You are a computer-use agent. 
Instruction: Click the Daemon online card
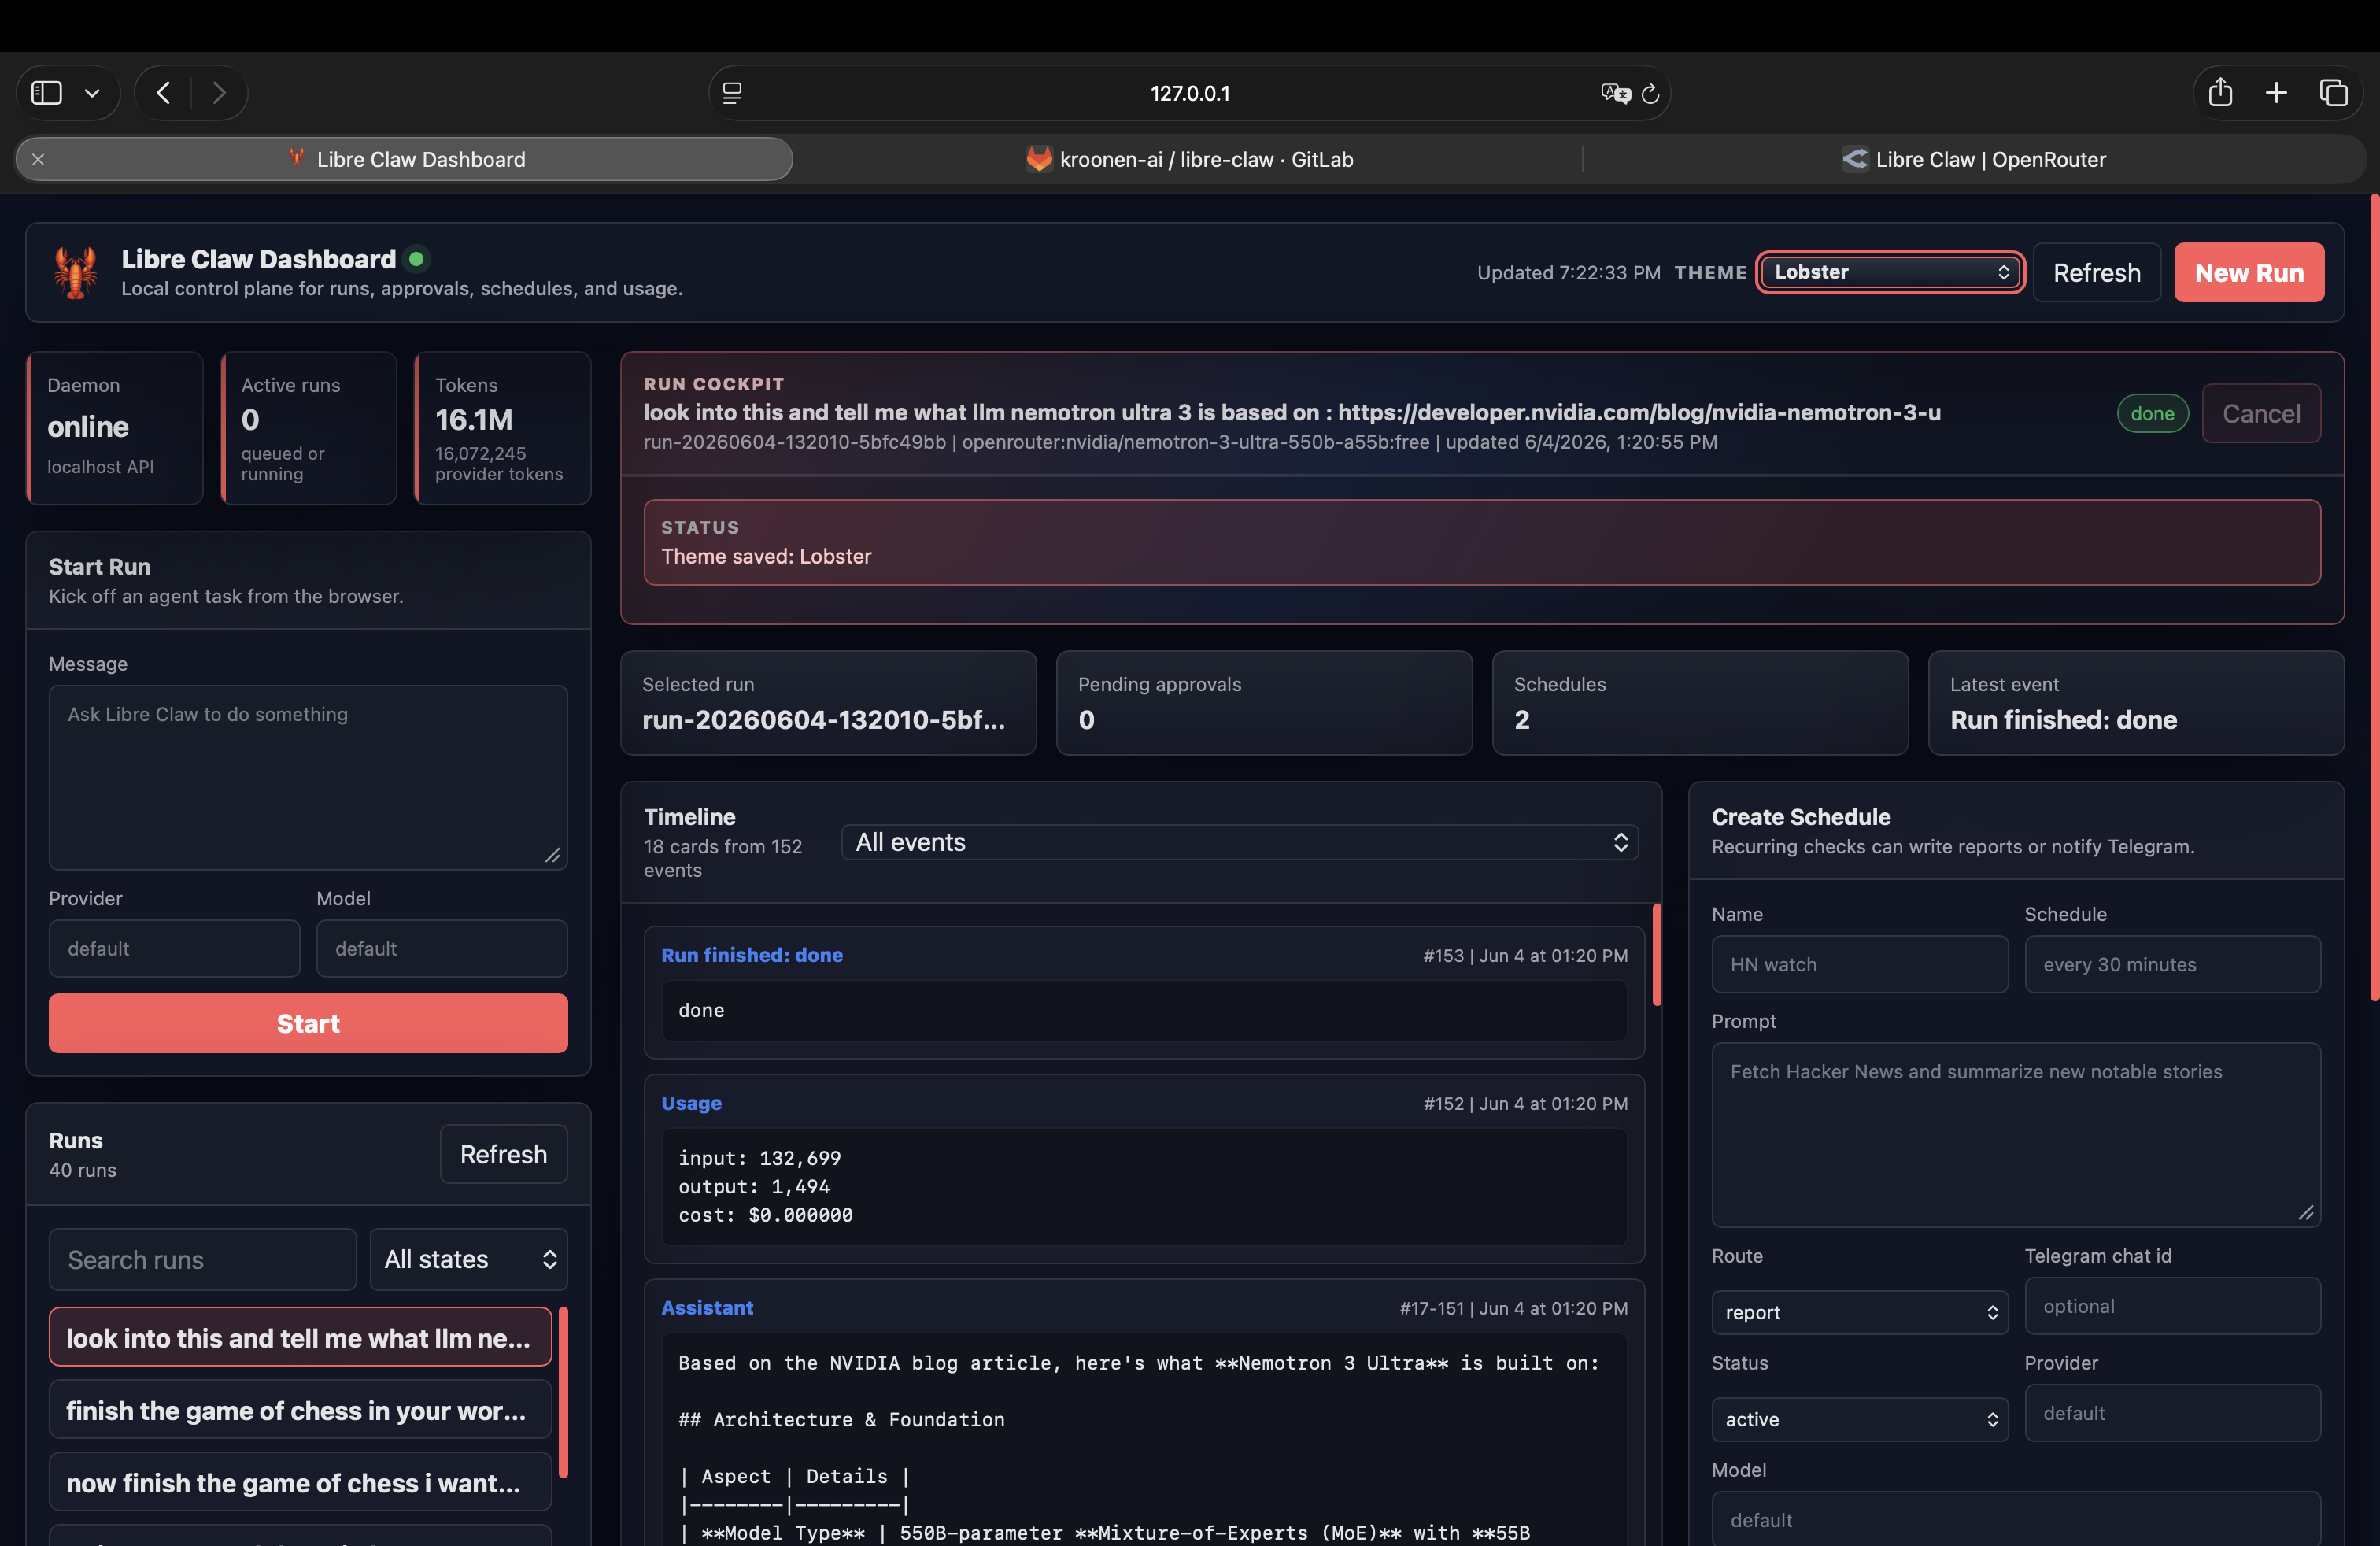[115, 428]
